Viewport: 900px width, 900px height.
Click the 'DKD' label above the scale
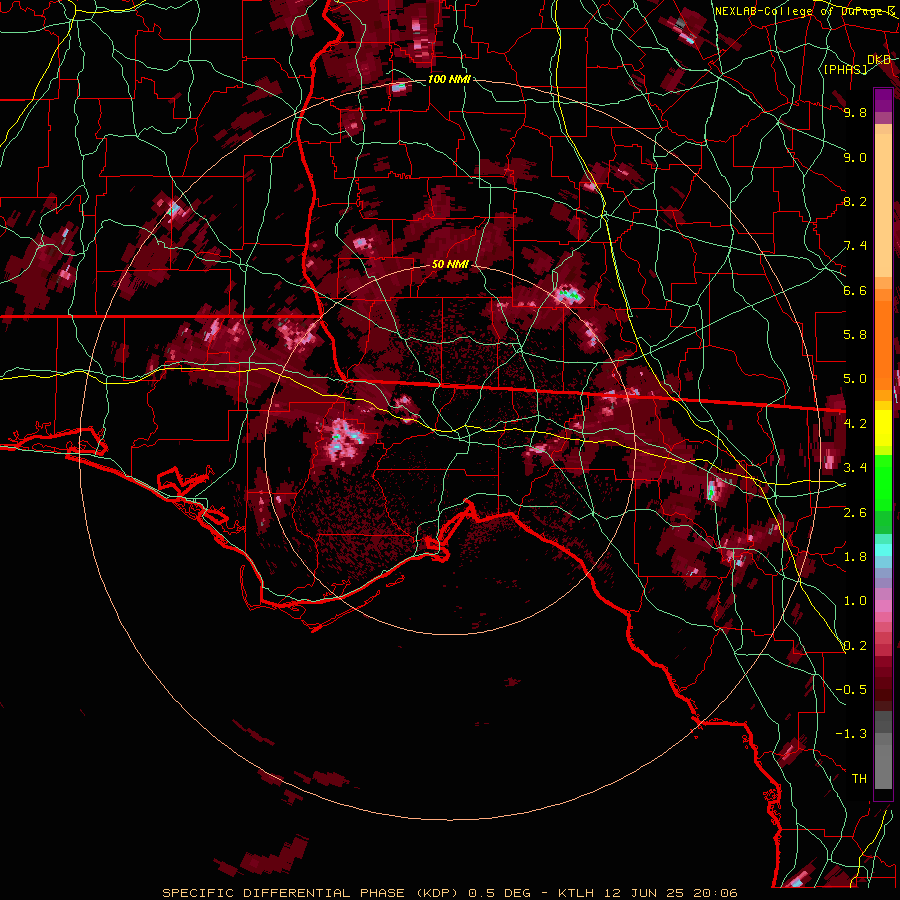[x=879, y=60]
